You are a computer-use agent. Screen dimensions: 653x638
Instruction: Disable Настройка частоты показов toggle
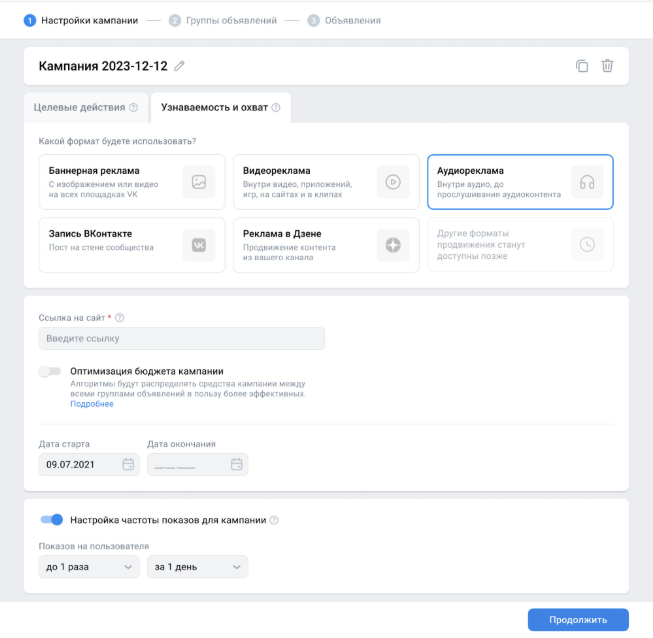[51, 520]
